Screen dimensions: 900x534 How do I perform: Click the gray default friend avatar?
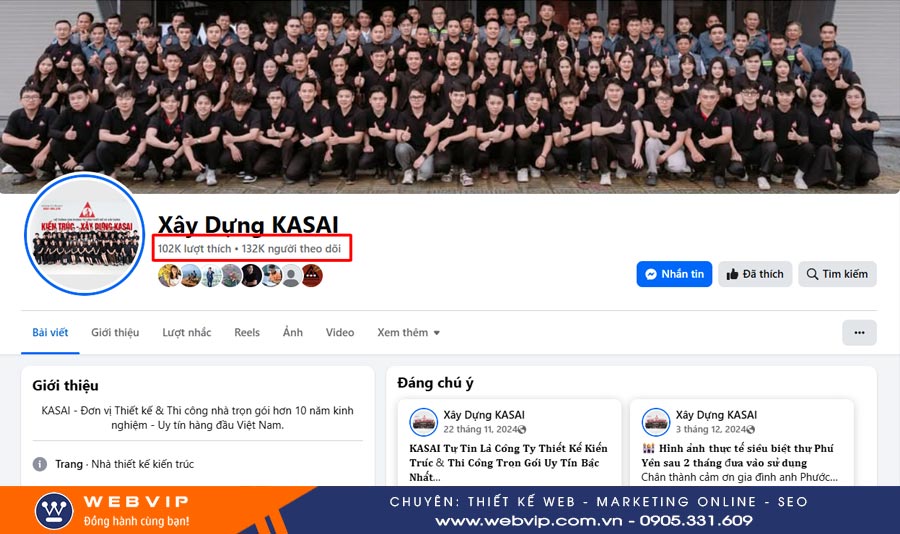(292, 276)
